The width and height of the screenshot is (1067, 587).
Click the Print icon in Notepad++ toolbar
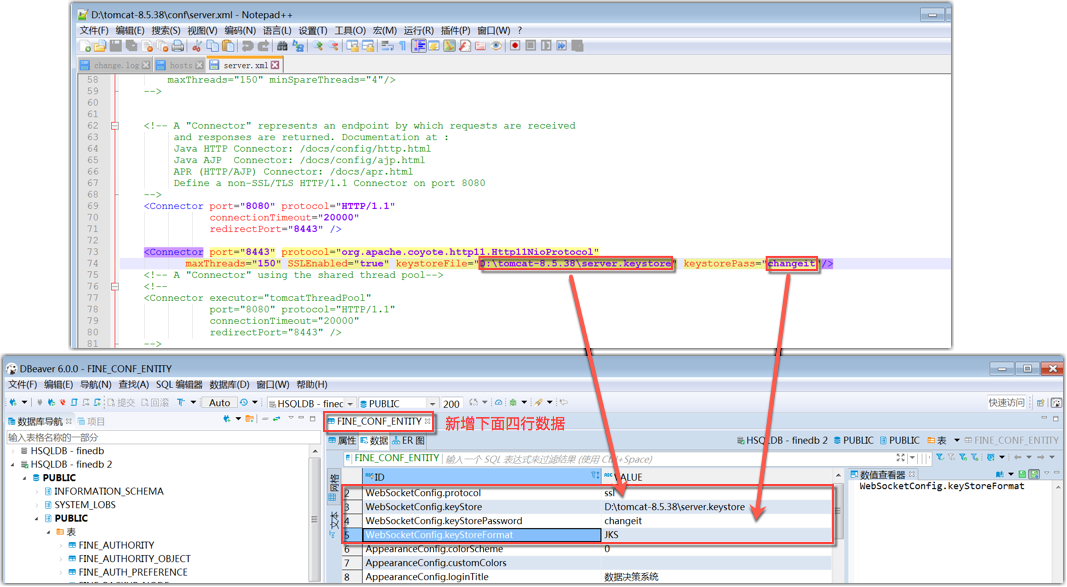pos(178,46)
